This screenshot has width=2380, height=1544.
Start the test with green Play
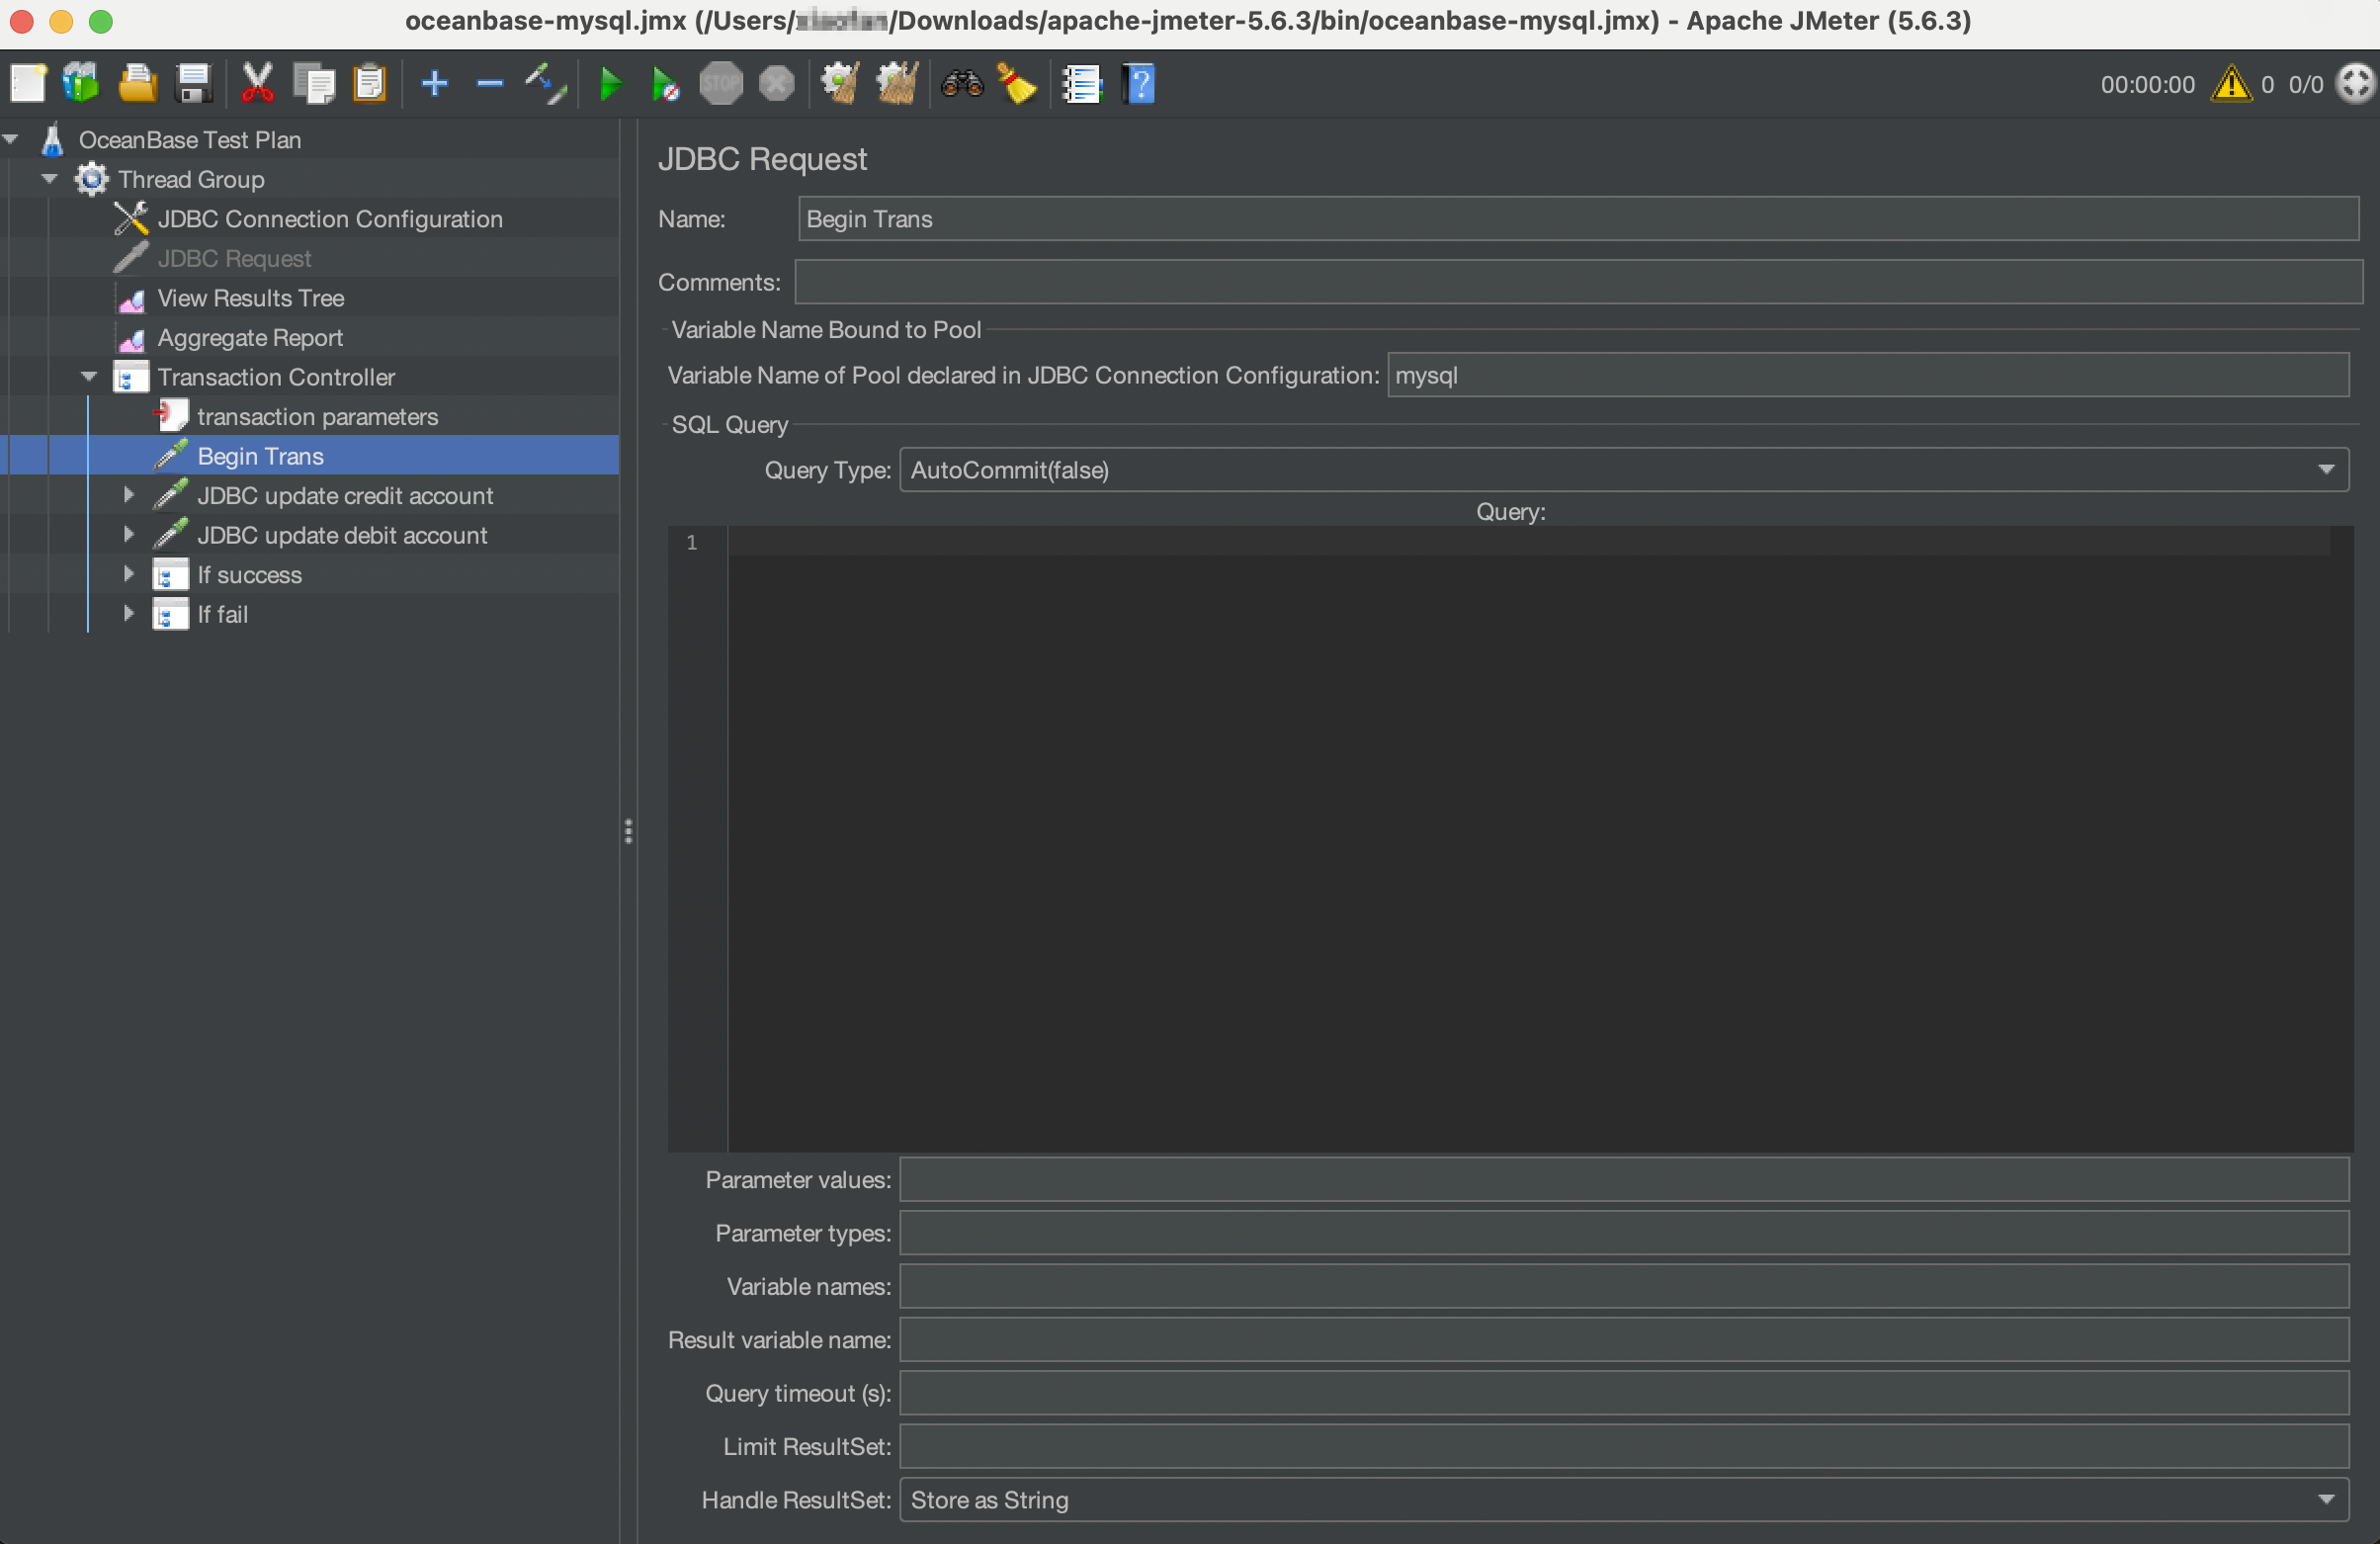point(610,84)
